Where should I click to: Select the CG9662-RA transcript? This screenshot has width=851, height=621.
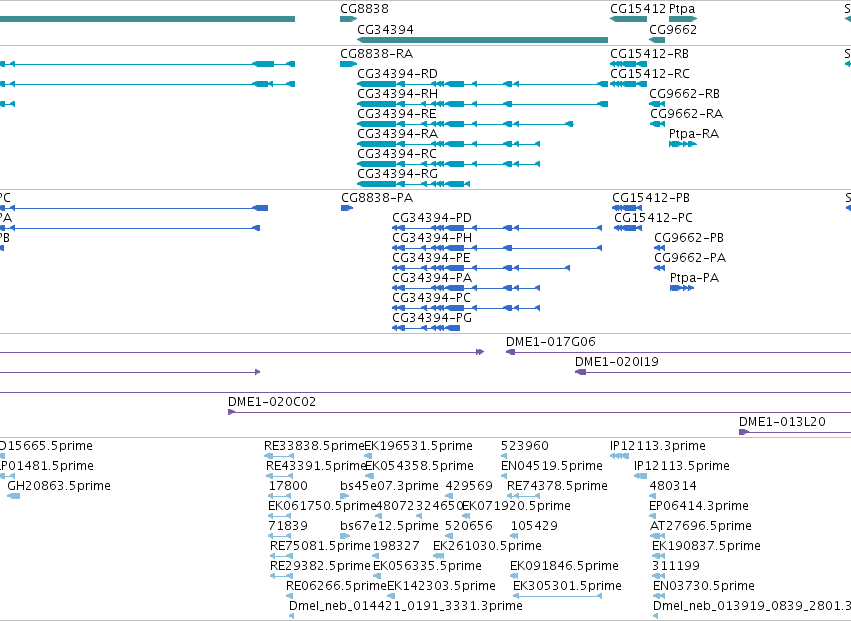[x=686, y=114]
